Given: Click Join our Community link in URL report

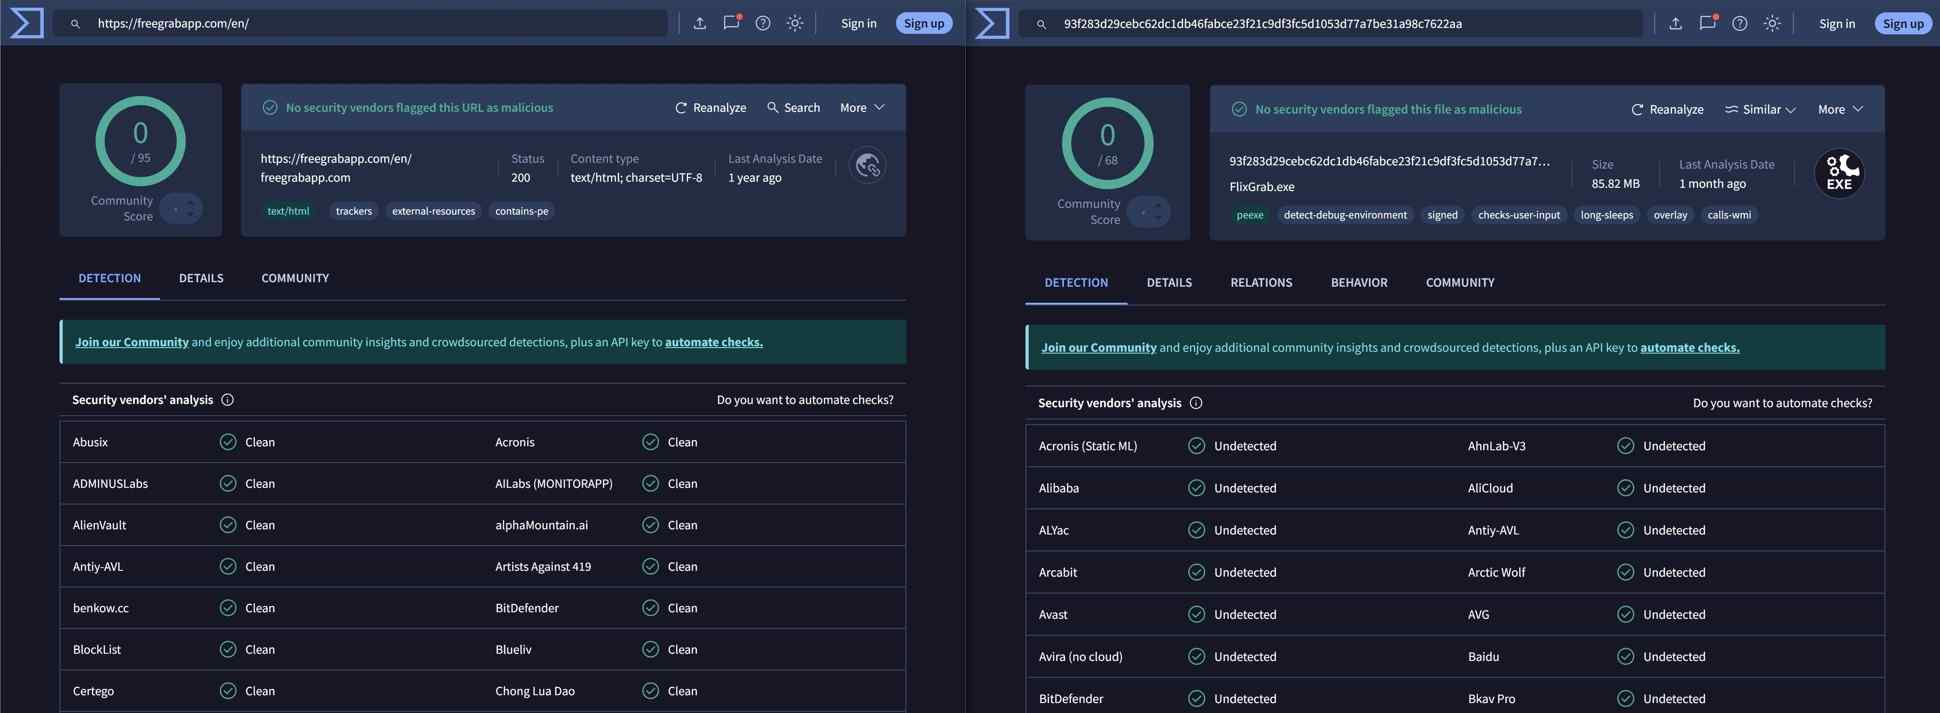Looking at the screenshot, I should (x=132, y=342).
